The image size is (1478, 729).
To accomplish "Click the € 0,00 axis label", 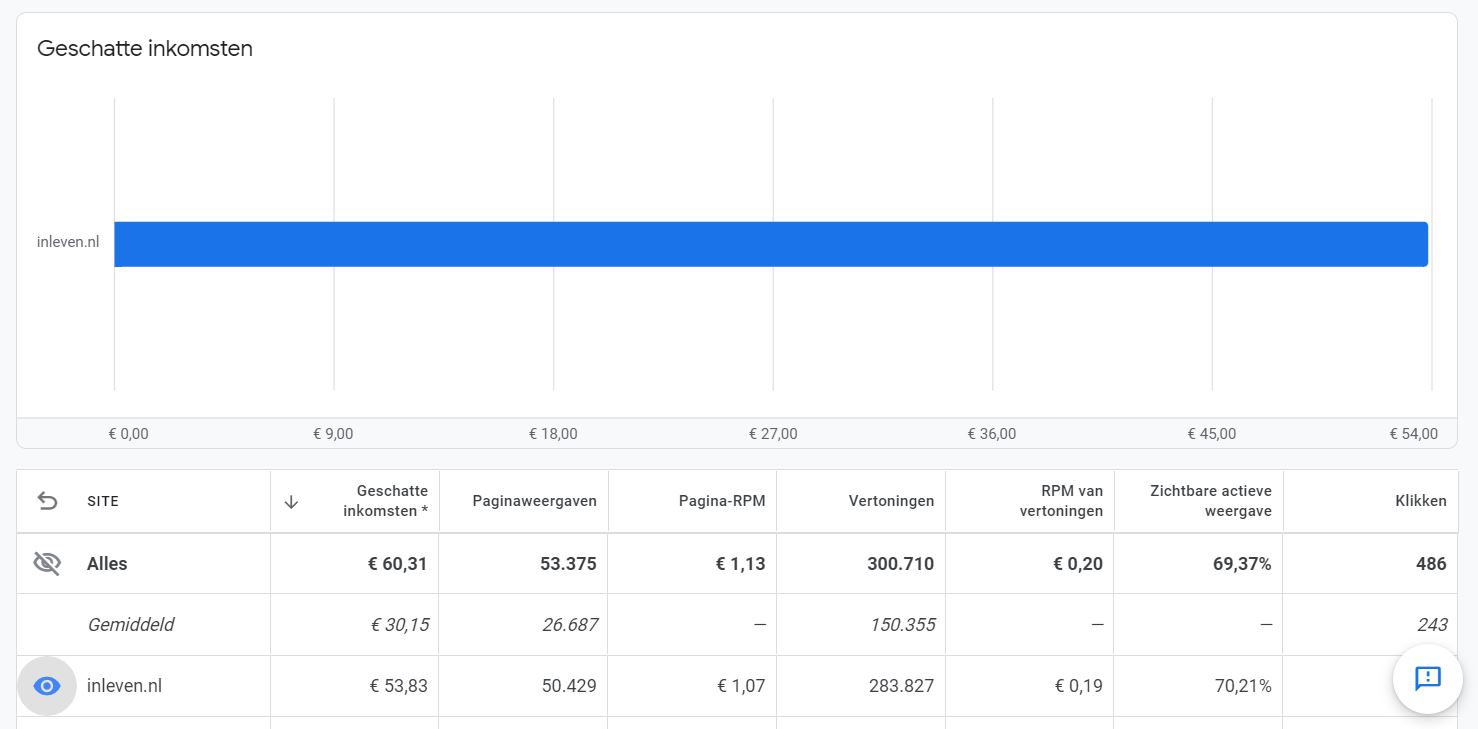I will [x=128, y=434].
